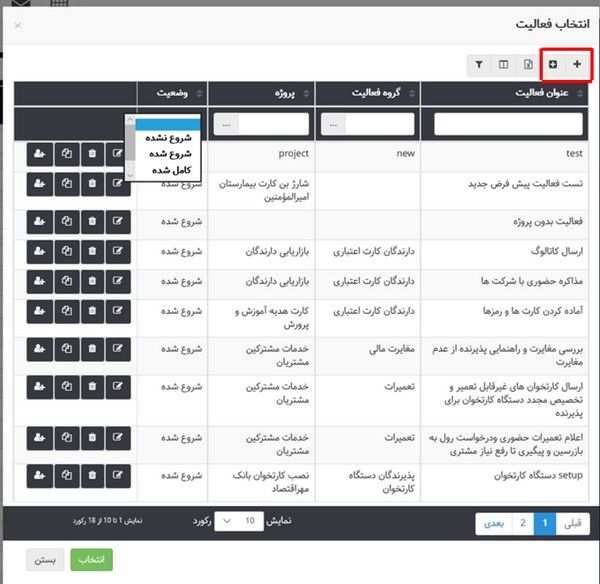Open the '...' button in project filter
This screenshot has height=584, width=600.
[229, 125]
